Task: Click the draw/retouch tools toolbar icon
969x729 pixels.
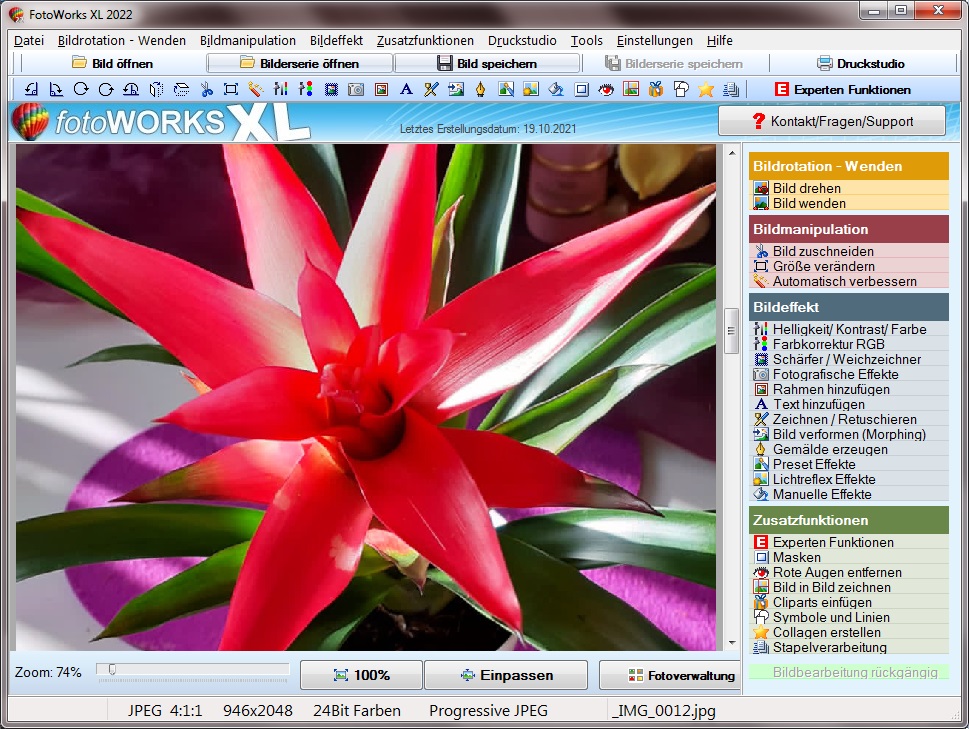Action: pos(431,90)
